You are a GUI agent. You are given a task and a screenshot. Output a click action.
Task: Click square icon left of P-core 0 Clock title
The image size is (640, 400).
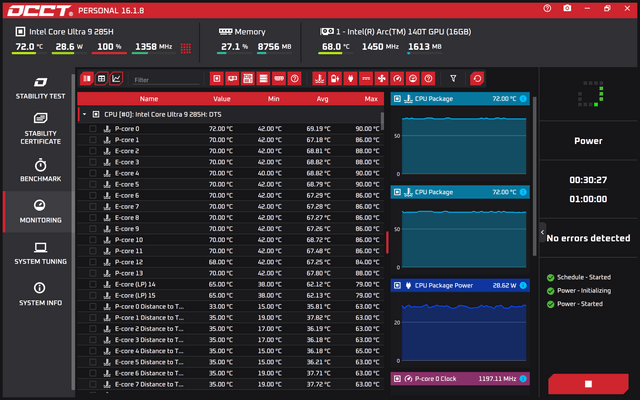point(397,379)
